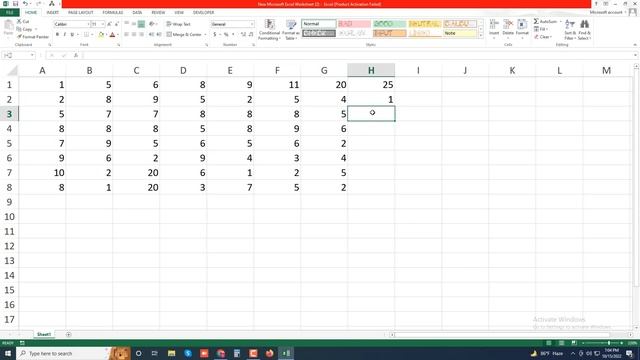Click the orientation text angle icon

pyautogui.click(x=152, y=24)
